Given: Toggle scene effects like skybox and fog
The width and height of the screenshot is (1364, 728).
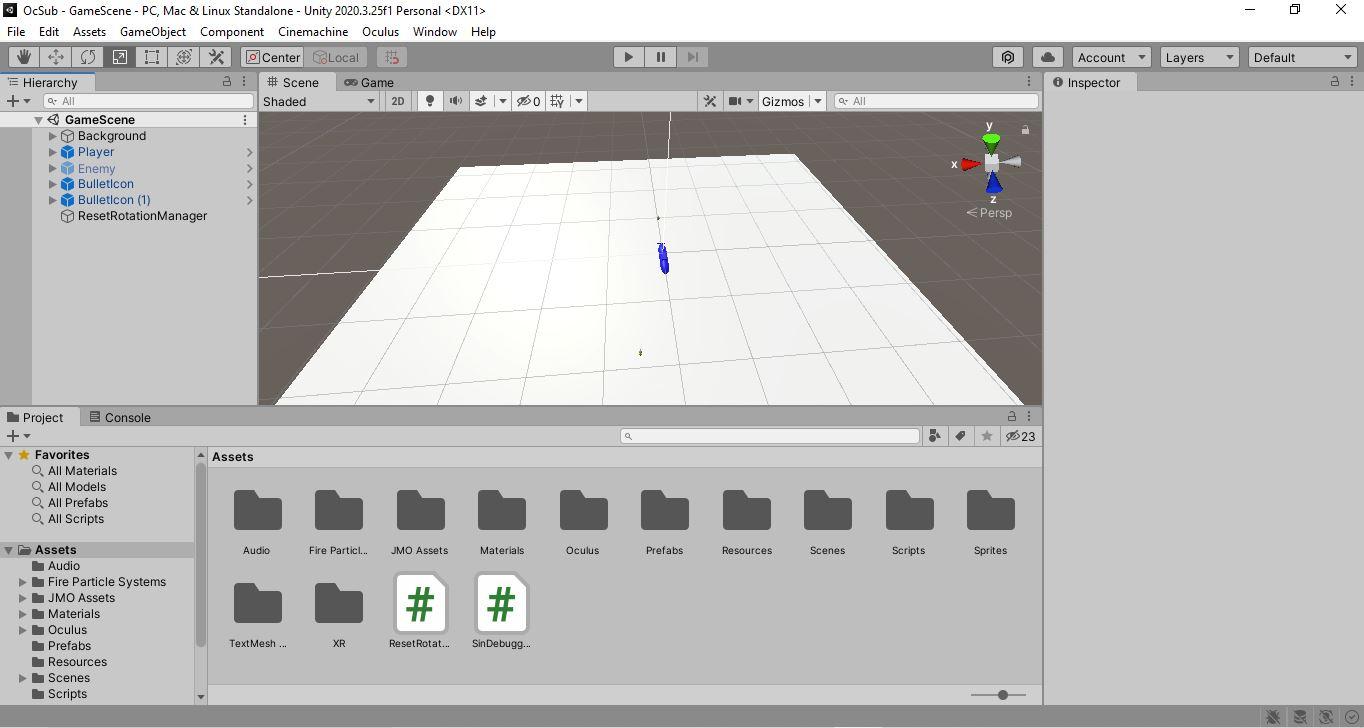Looking at the screenshot, I should (481, 101).
